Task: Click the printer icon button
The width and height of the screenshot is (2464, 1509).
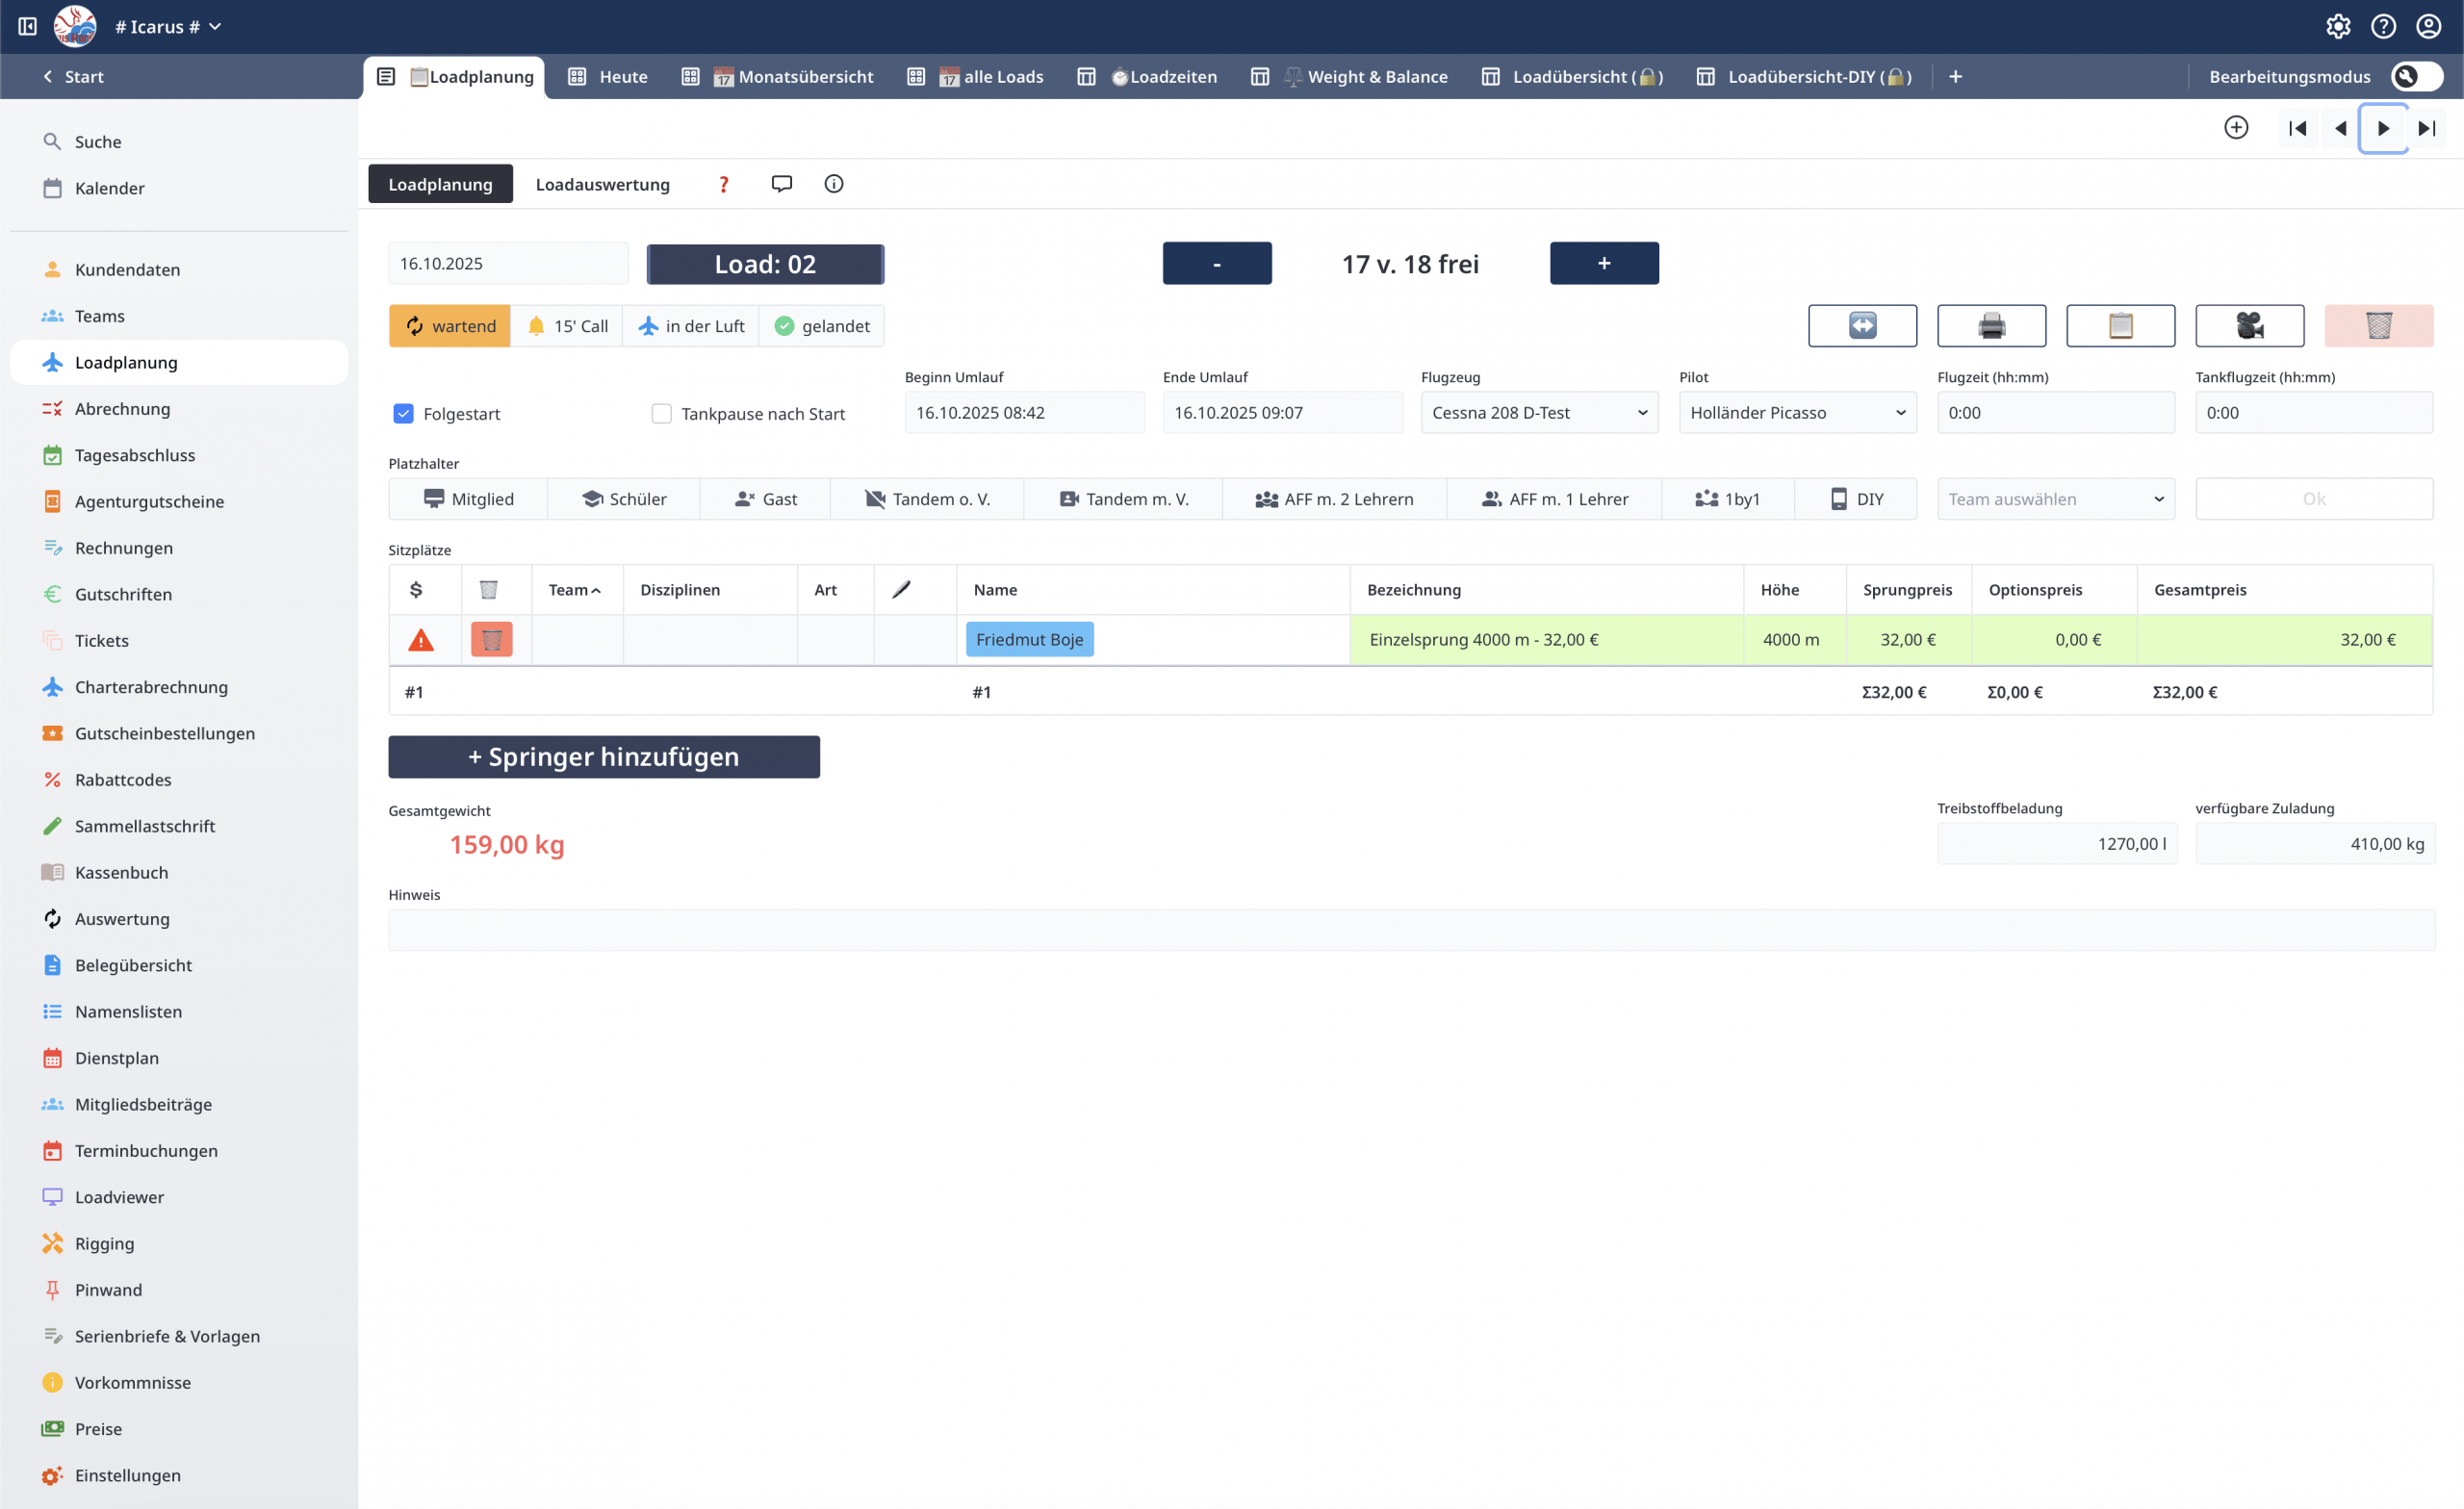Action: tap(1991, 326)
